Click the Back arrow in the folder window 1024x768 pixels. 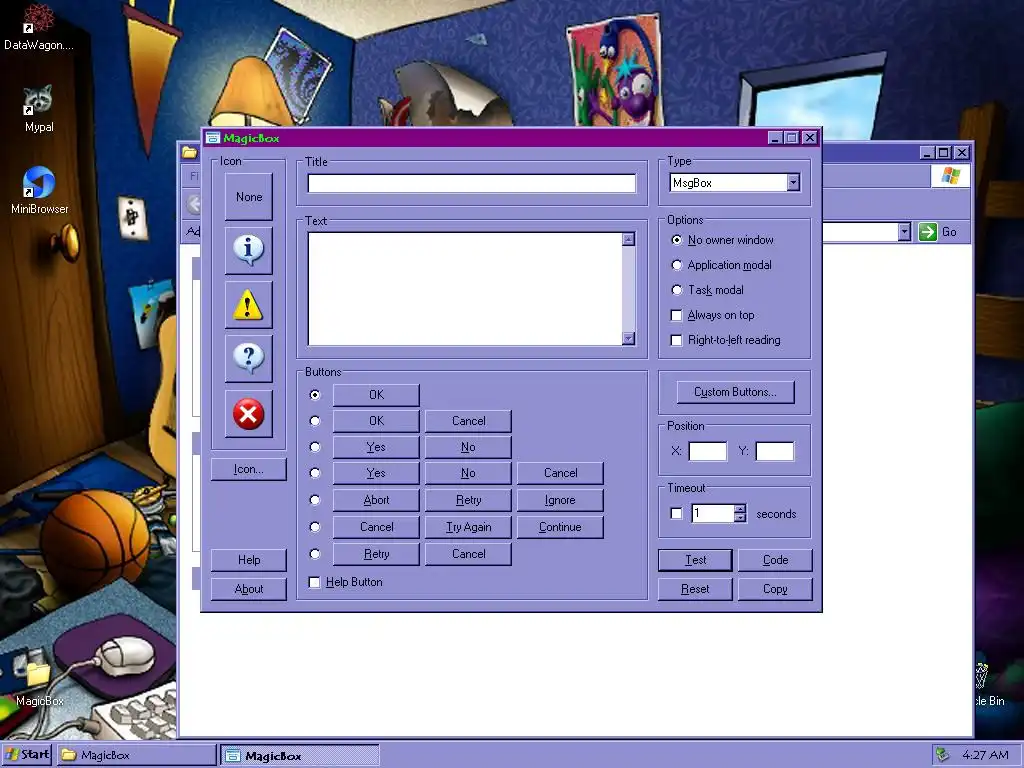(x=193, y=204)
